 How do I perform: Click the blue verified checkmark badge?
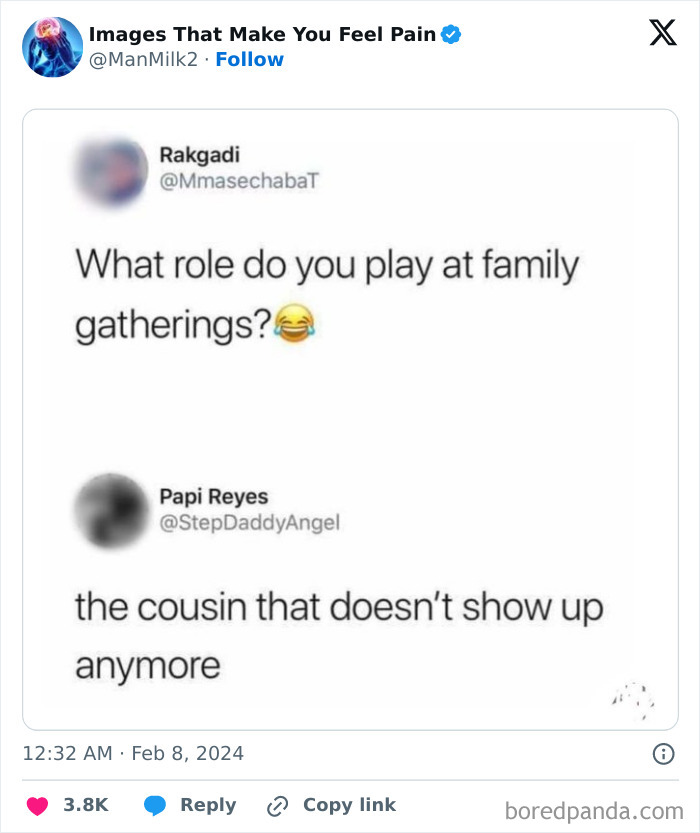(x=451, y=34)
